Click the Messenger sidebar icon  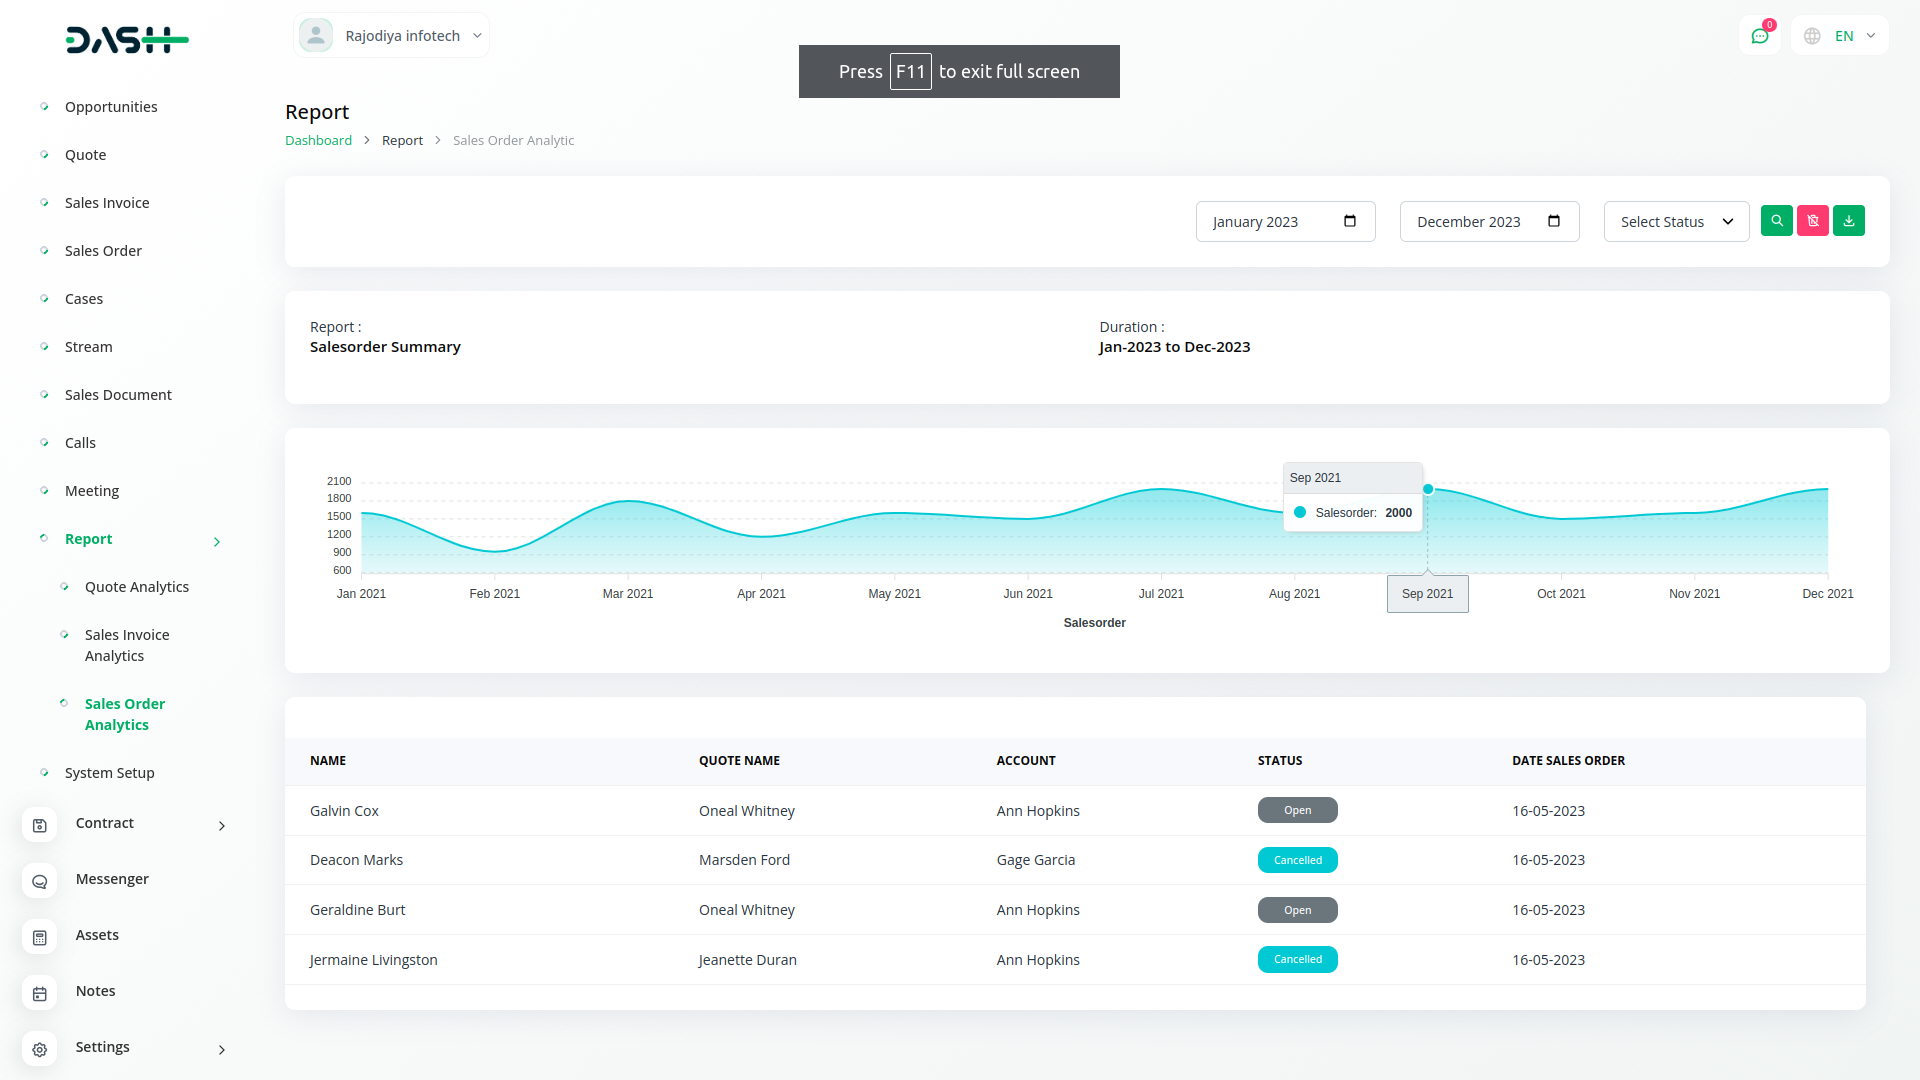[40, 881]
